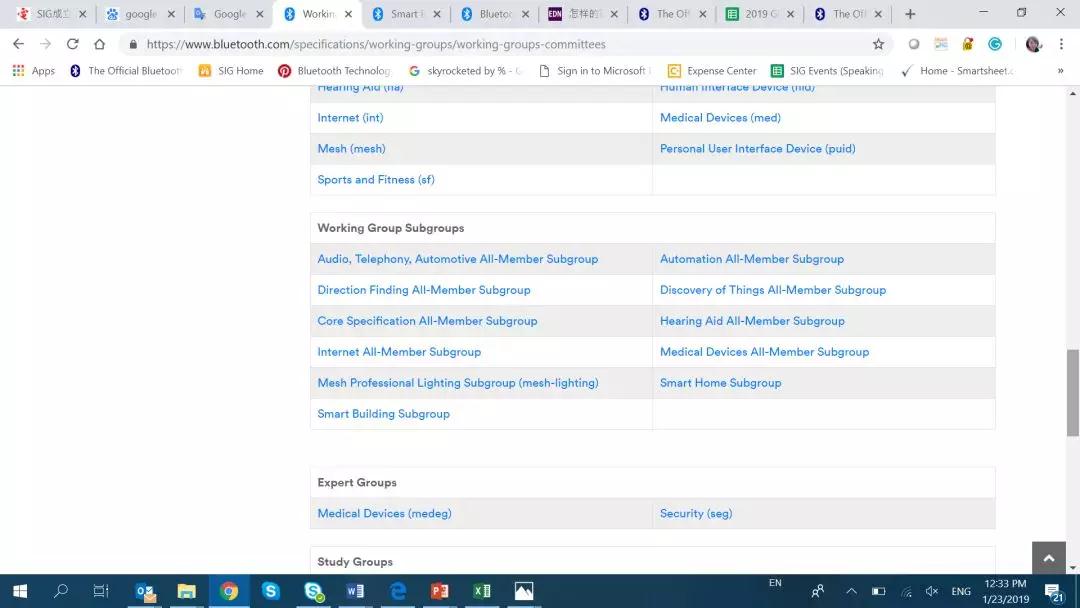Open Chrome's three-dot menu
The width and height of the screenshot is (1080, 608).
coord(1061,44)
